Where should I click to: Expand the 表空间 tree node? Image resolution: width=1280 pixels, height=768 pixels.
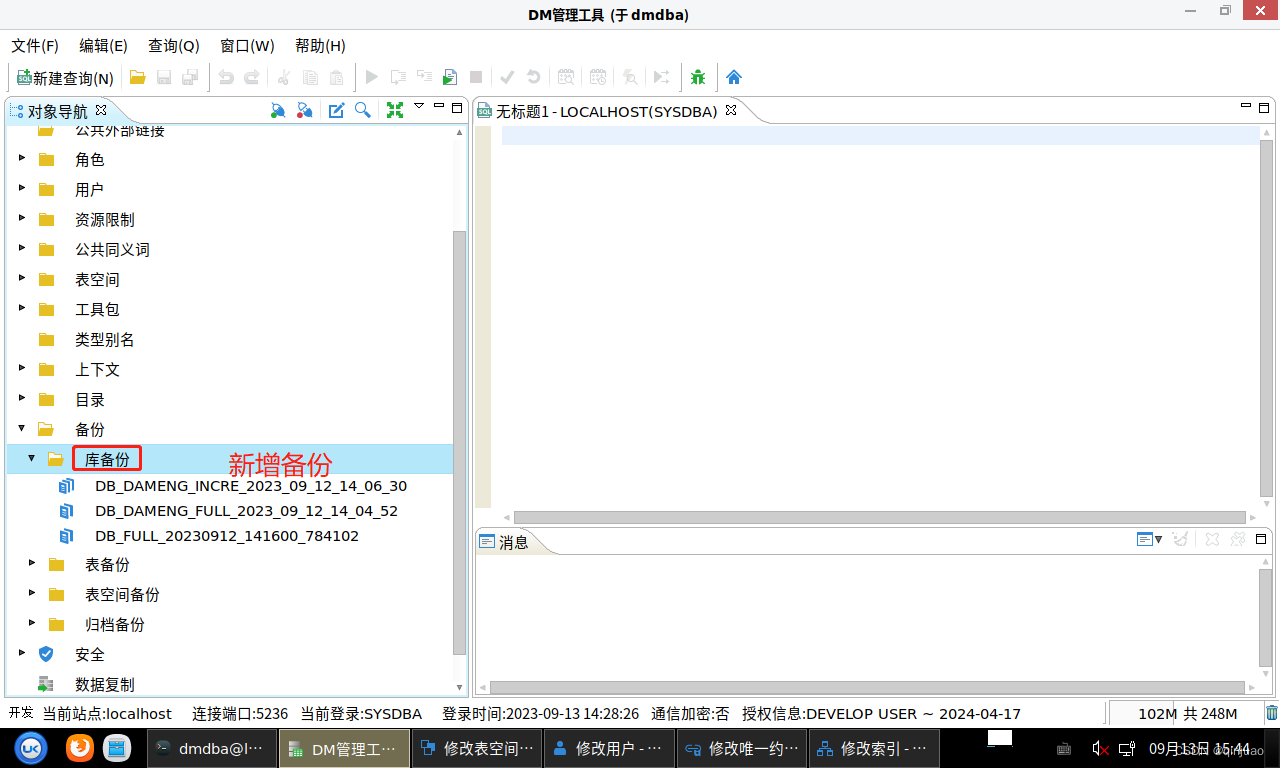pos(22,278)
